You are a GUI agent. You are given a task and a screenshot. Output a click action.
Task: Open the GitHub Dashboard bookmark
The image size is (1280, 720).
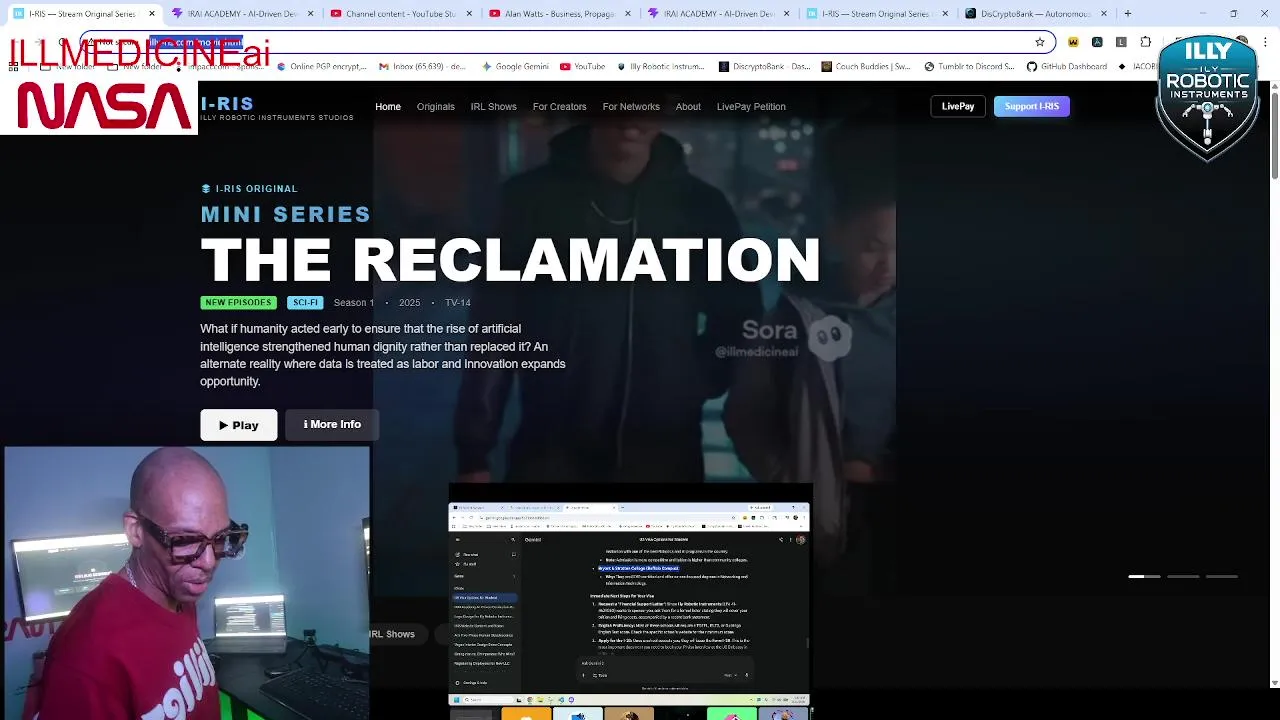[1066, 67]
